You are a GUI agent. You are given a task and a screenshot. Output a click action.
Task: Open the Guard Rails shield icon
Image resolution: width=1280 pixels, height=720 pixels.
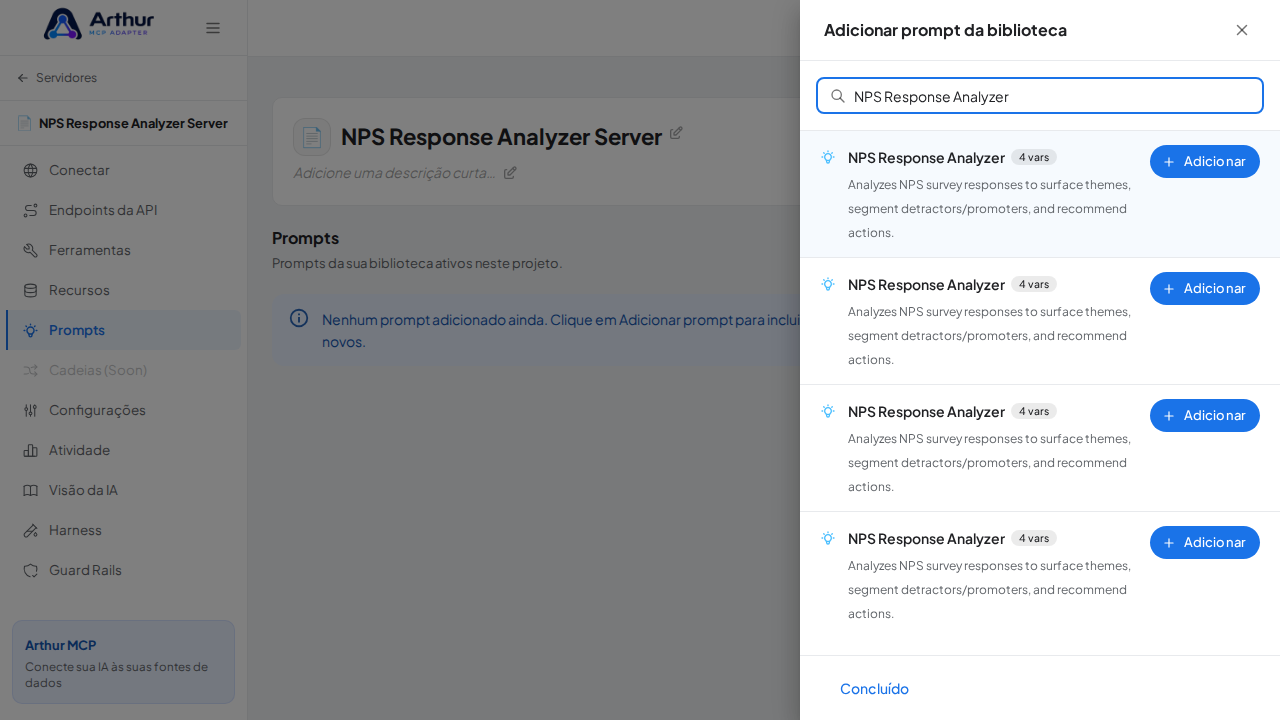(x=30, y=570)
